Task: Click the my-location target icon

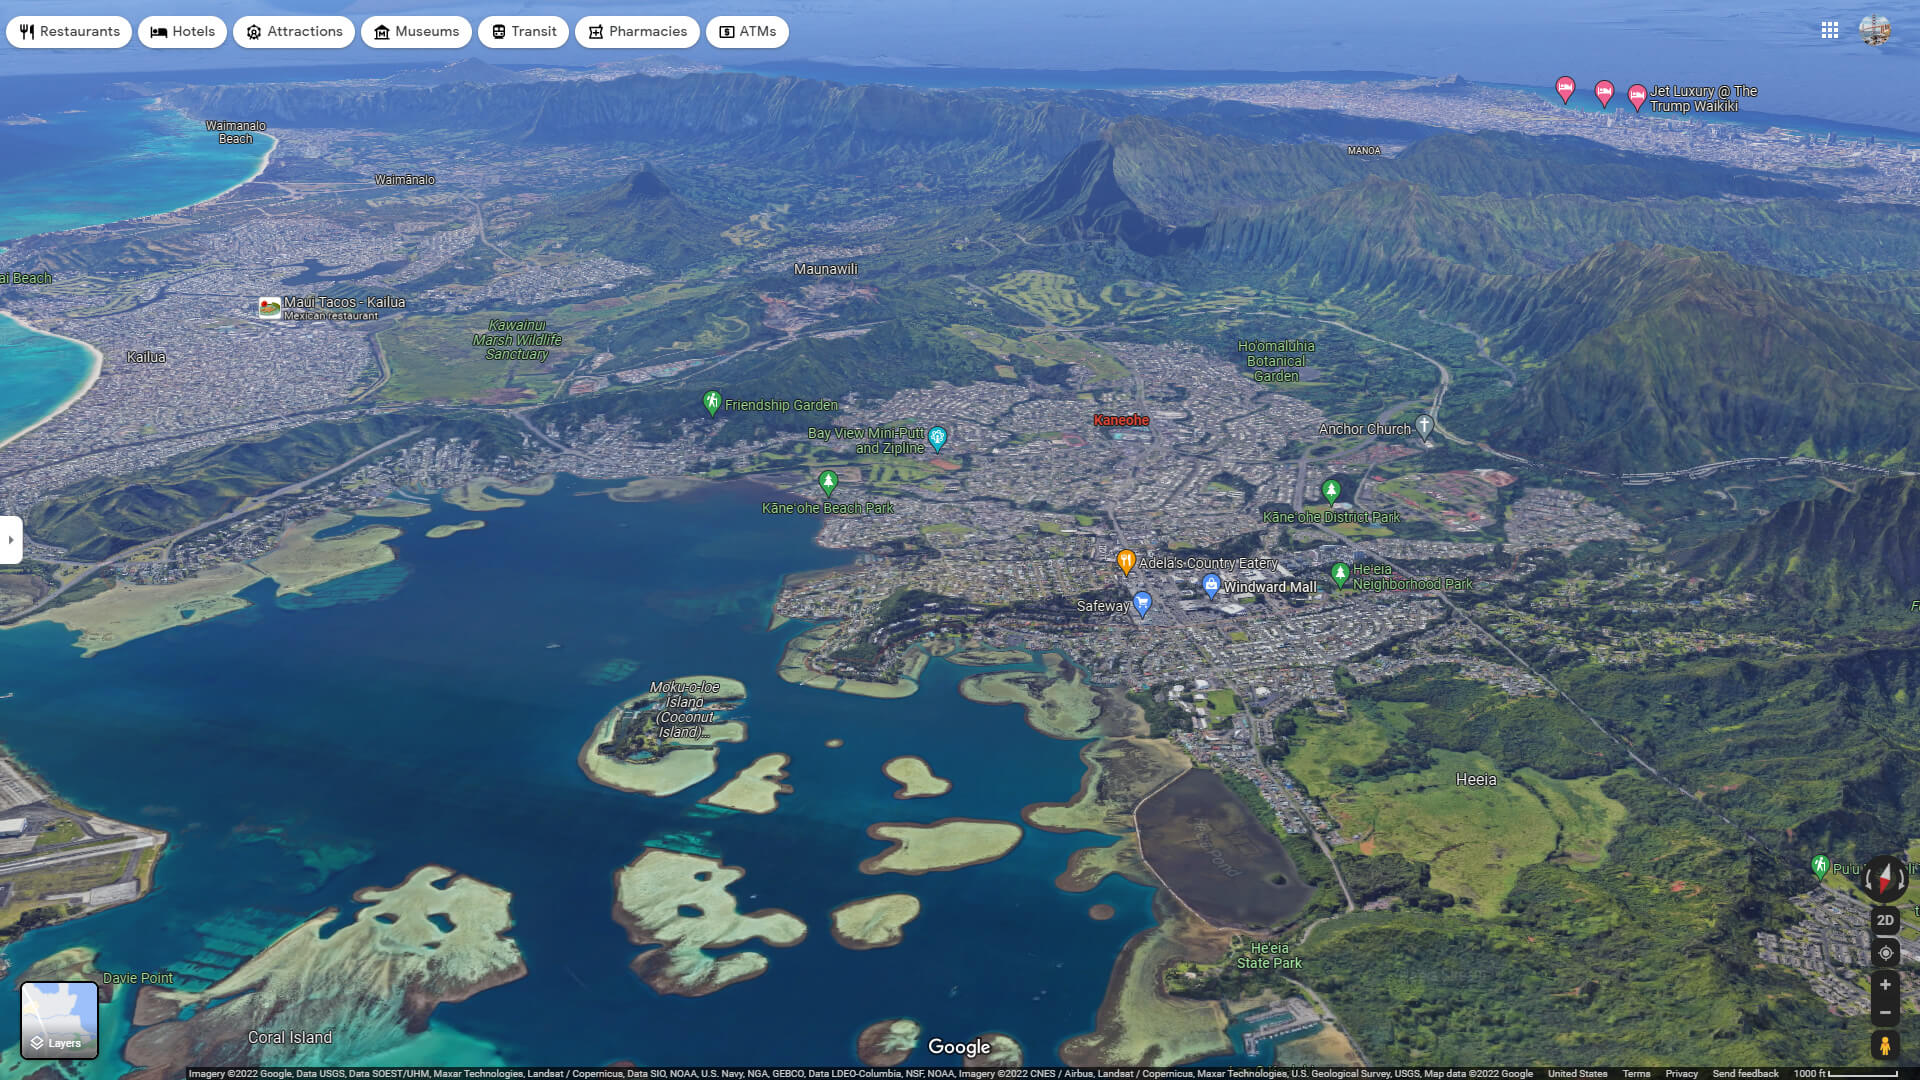Action: pos(1885,953)
